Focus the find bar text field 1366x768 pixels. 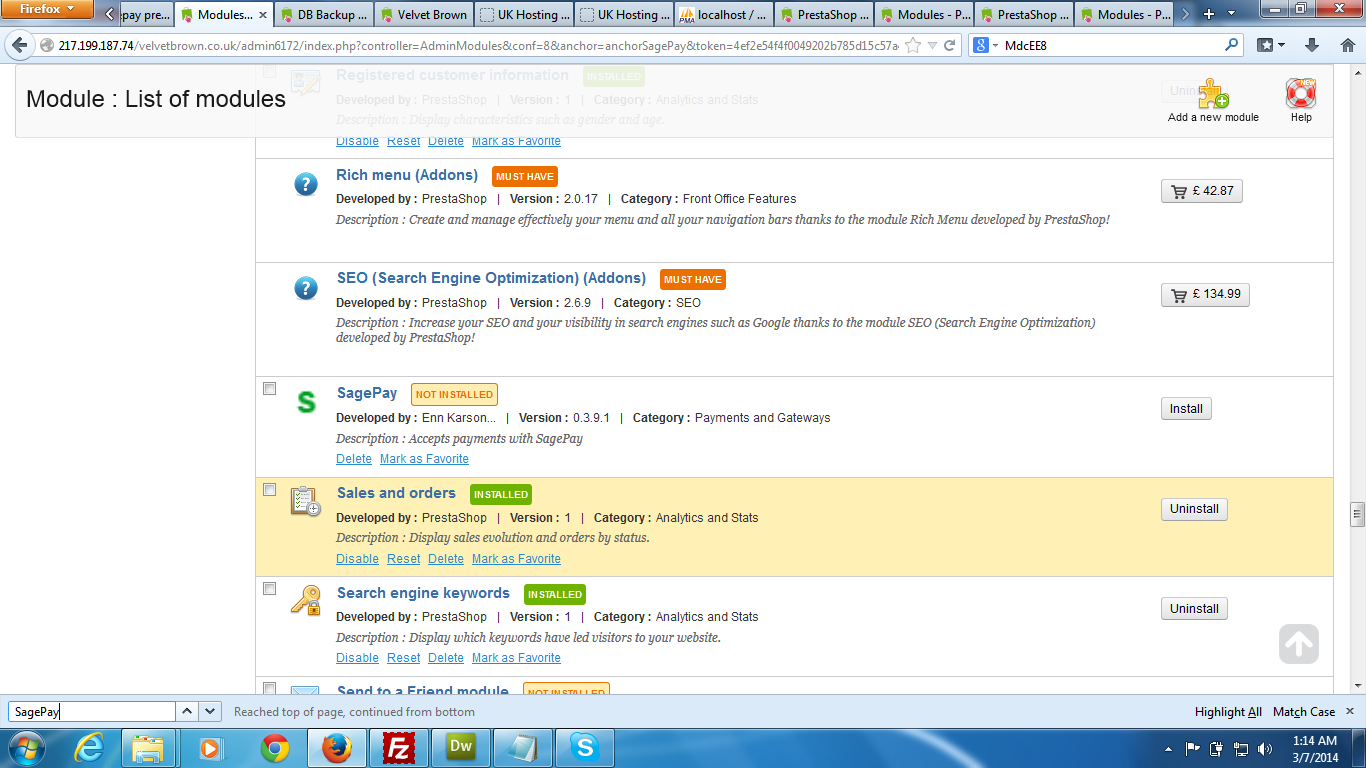click(92, 712)
